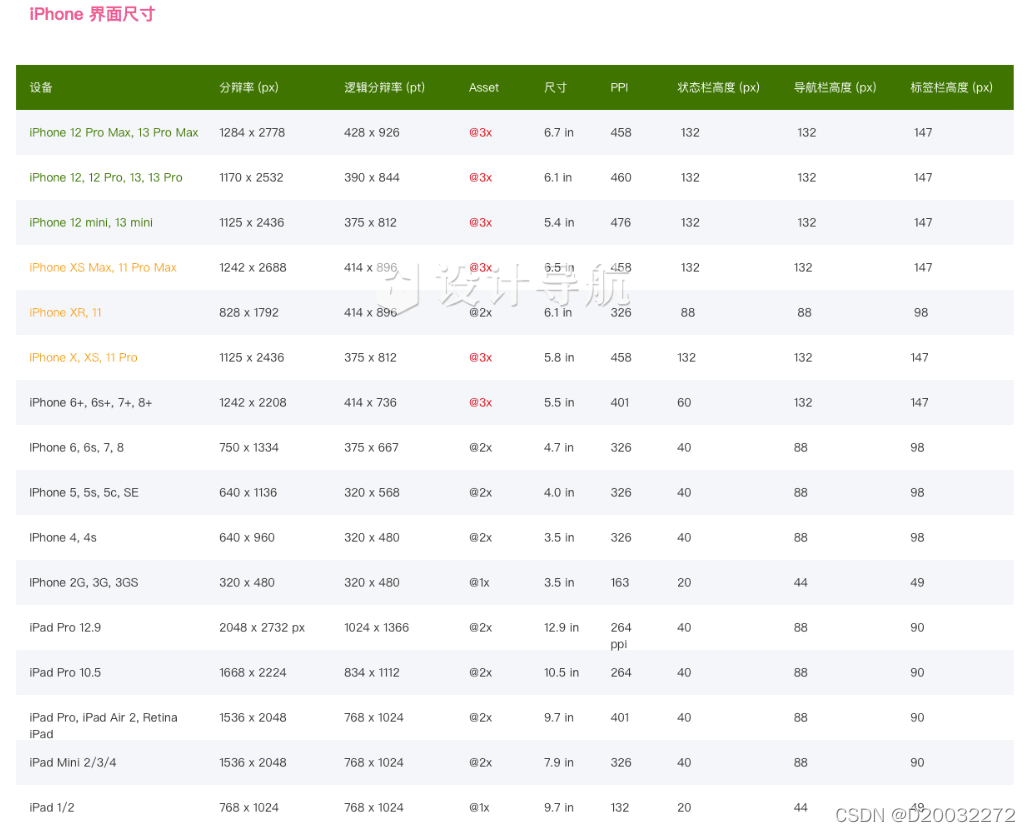Click the '5.5 in' size cell
Screen dimensions: 1030x832
tap(558, 403)
